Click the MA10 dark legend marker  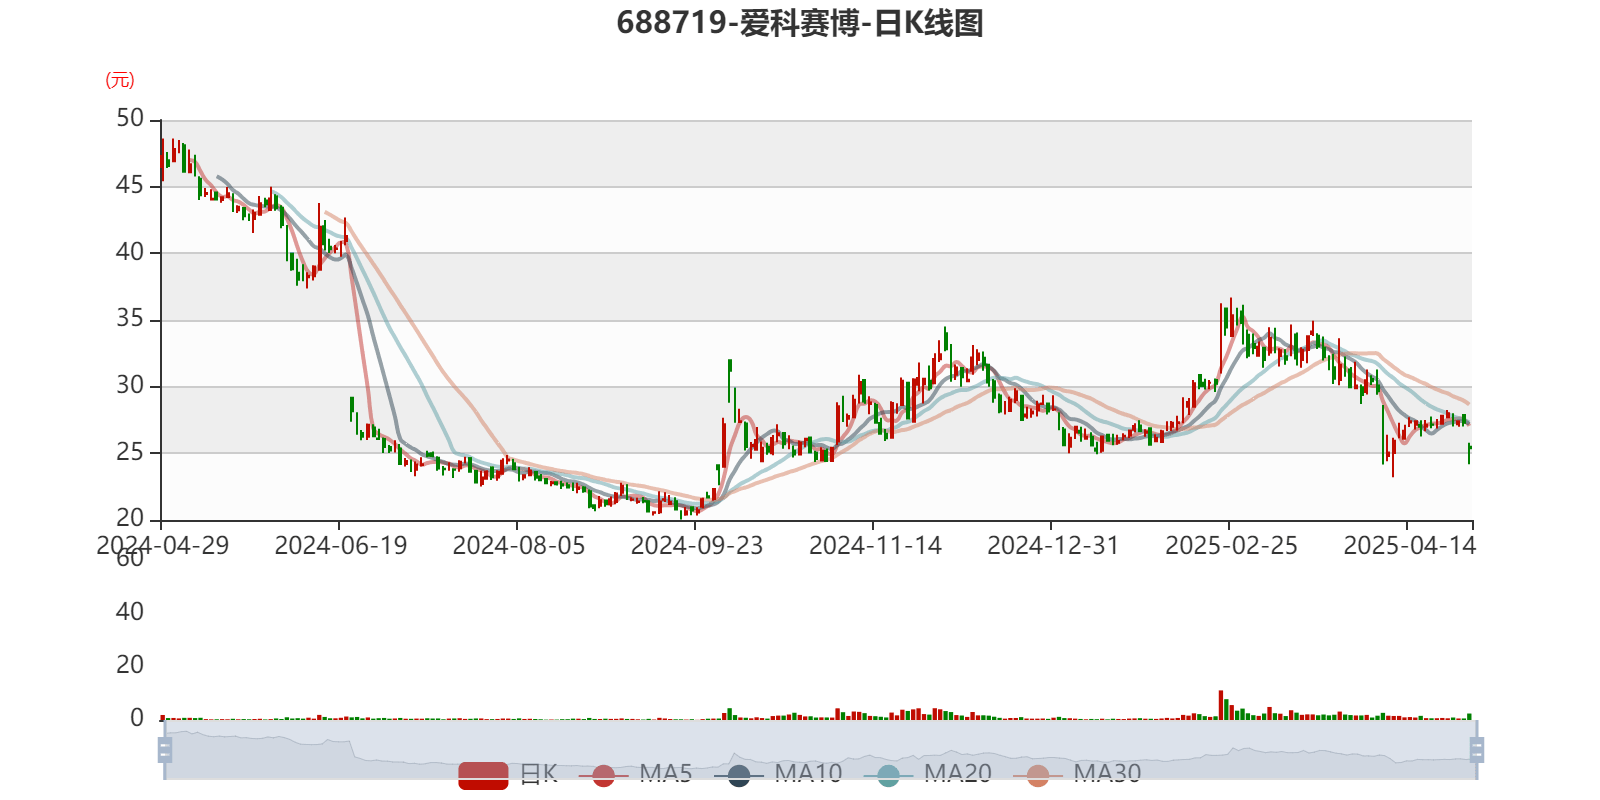pyautogui.click(x=739, y=775)
